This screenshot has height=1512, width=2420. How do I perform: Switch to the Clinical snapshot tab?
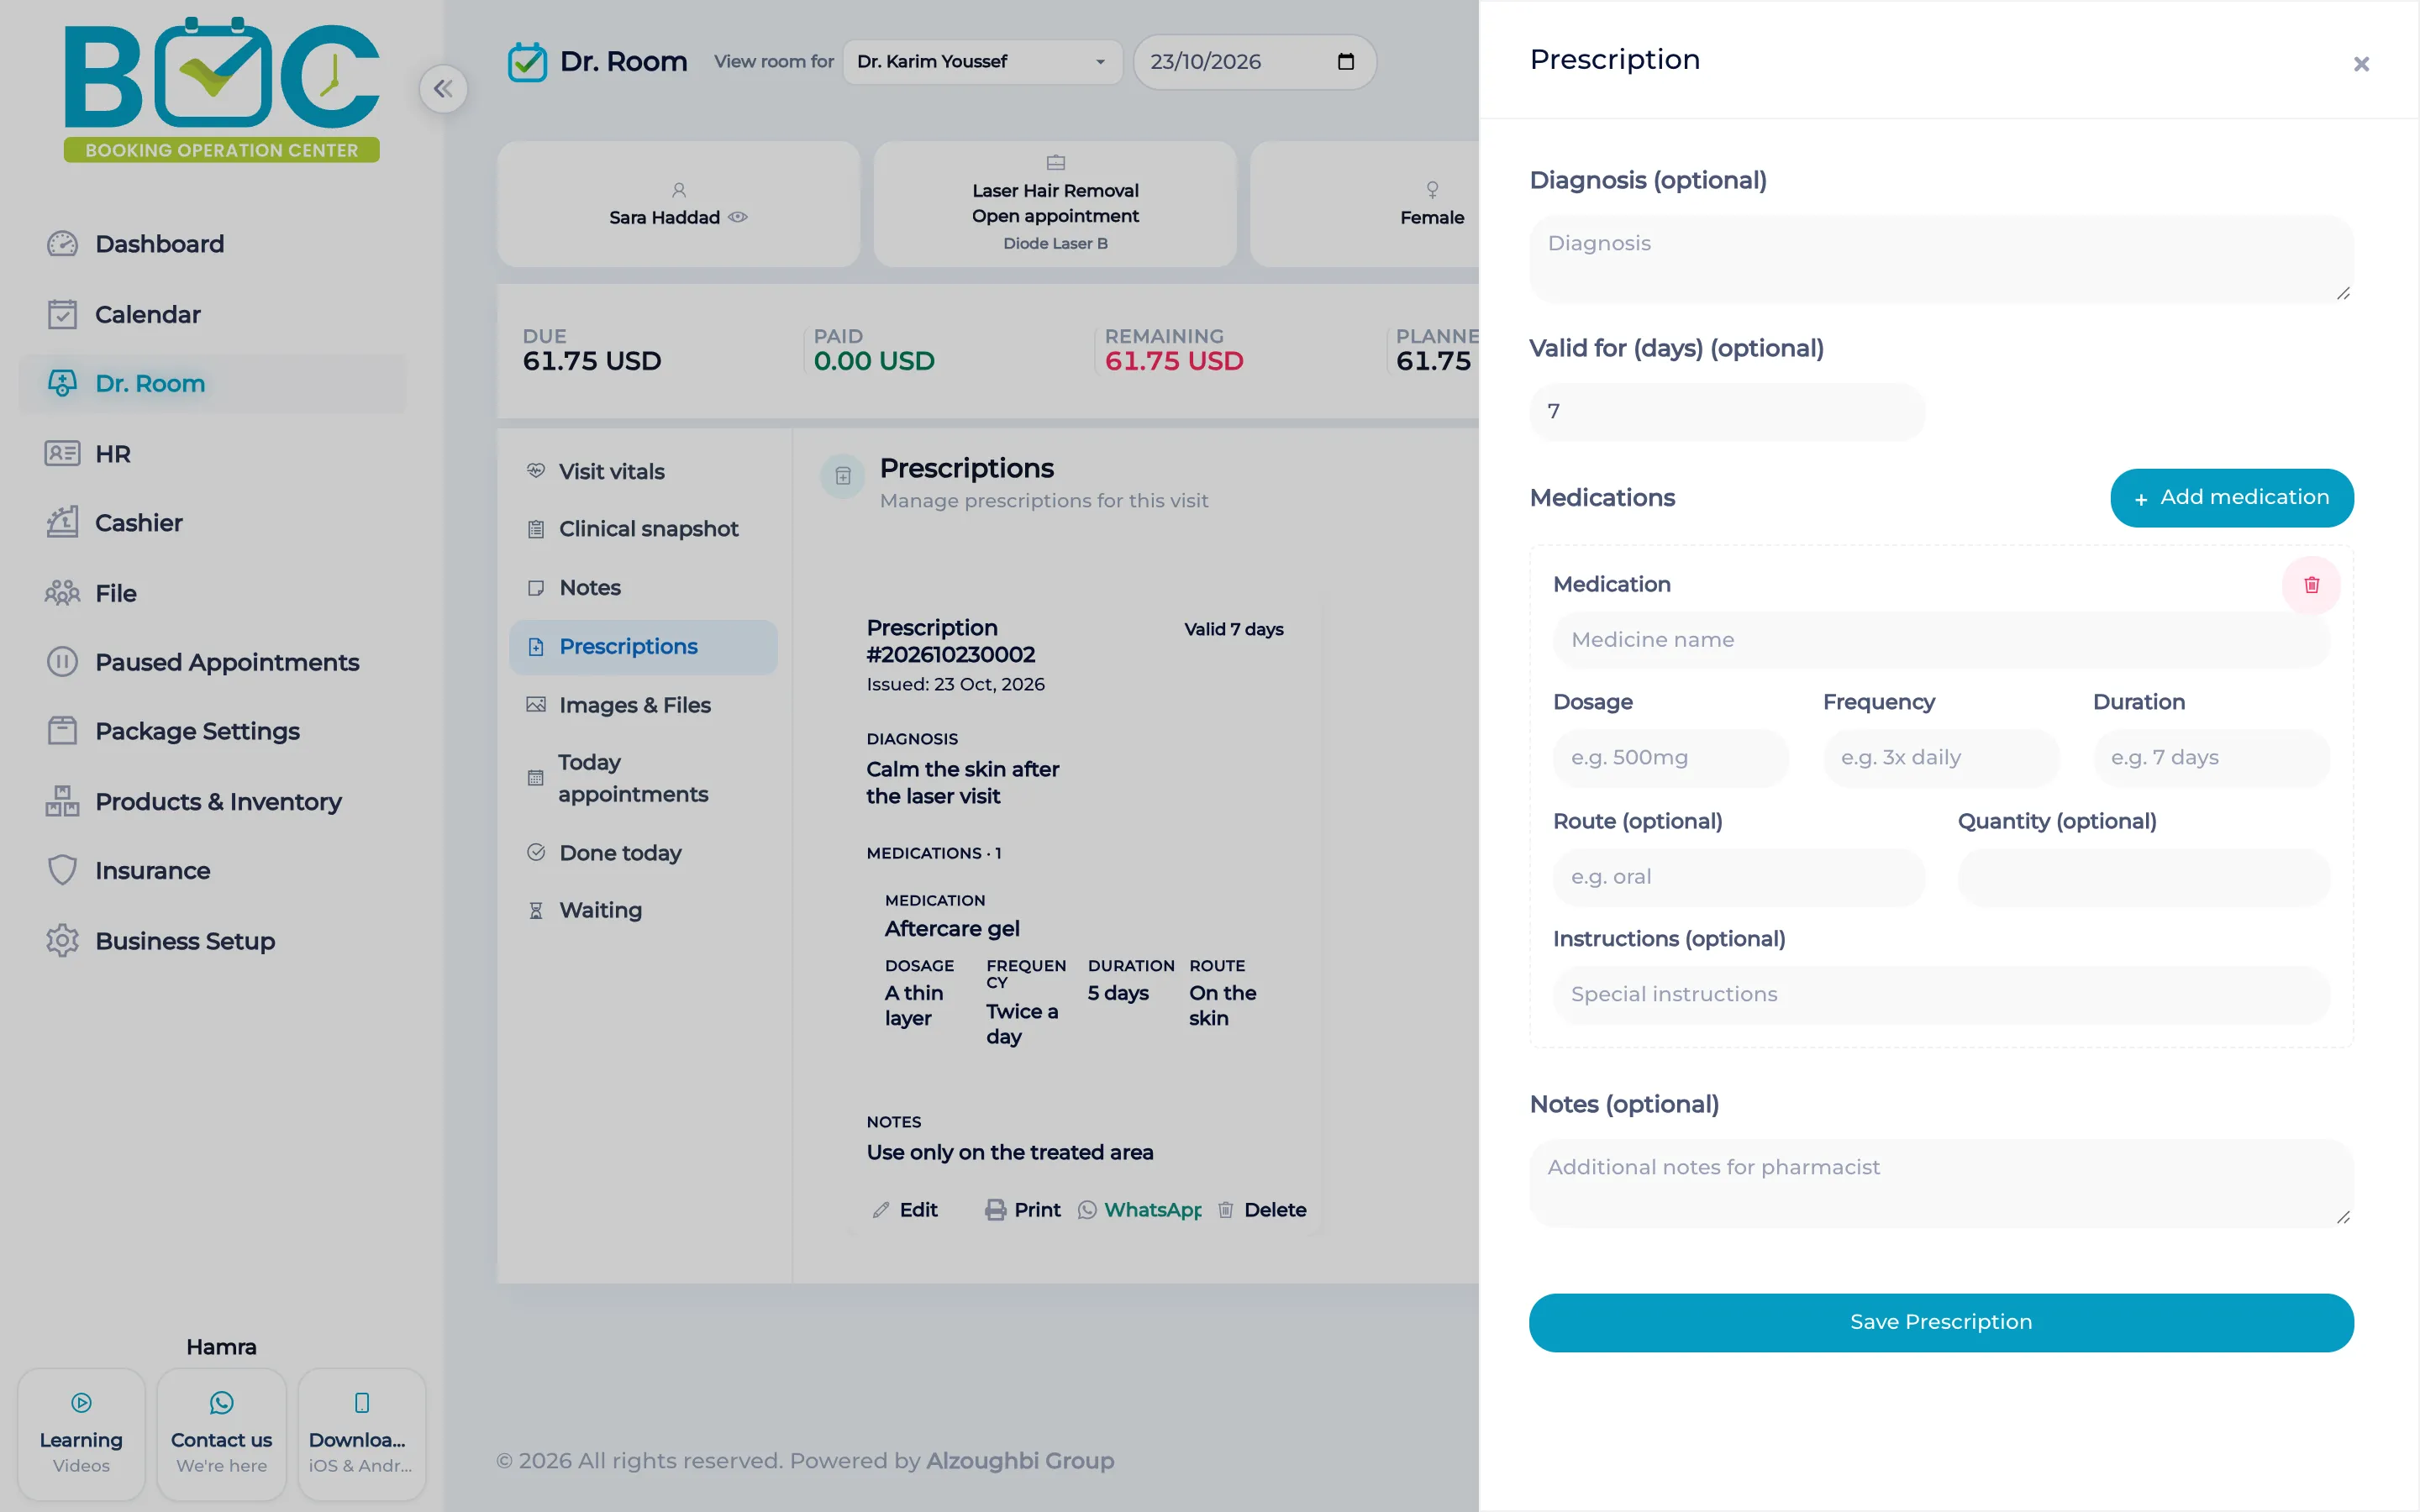click(x=643, y=529)
